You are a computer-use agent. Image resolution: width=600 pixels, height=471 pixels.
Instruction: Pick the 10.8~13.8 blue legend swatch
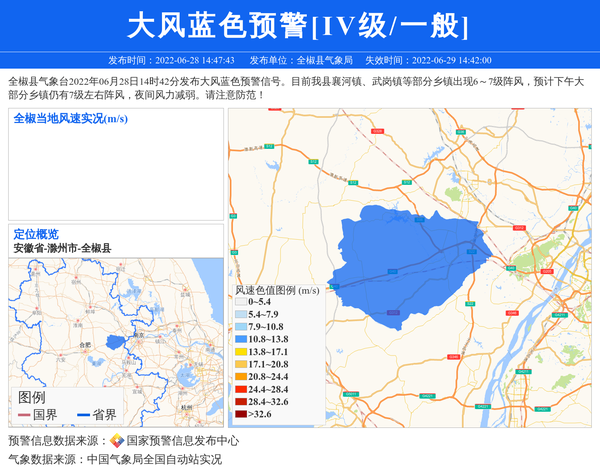(241, 340)
